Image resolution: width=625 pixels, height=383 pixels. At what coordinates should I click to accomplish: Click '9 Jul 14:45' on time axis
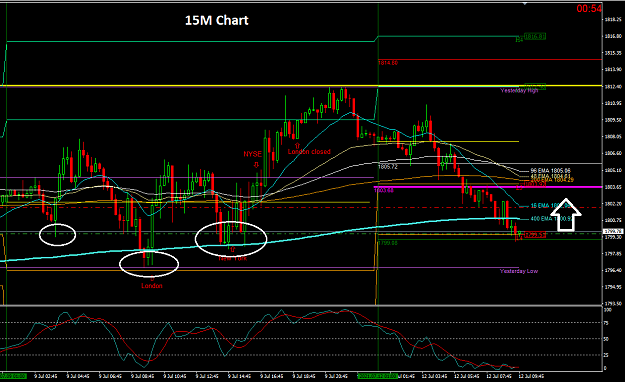pos(240,376)
